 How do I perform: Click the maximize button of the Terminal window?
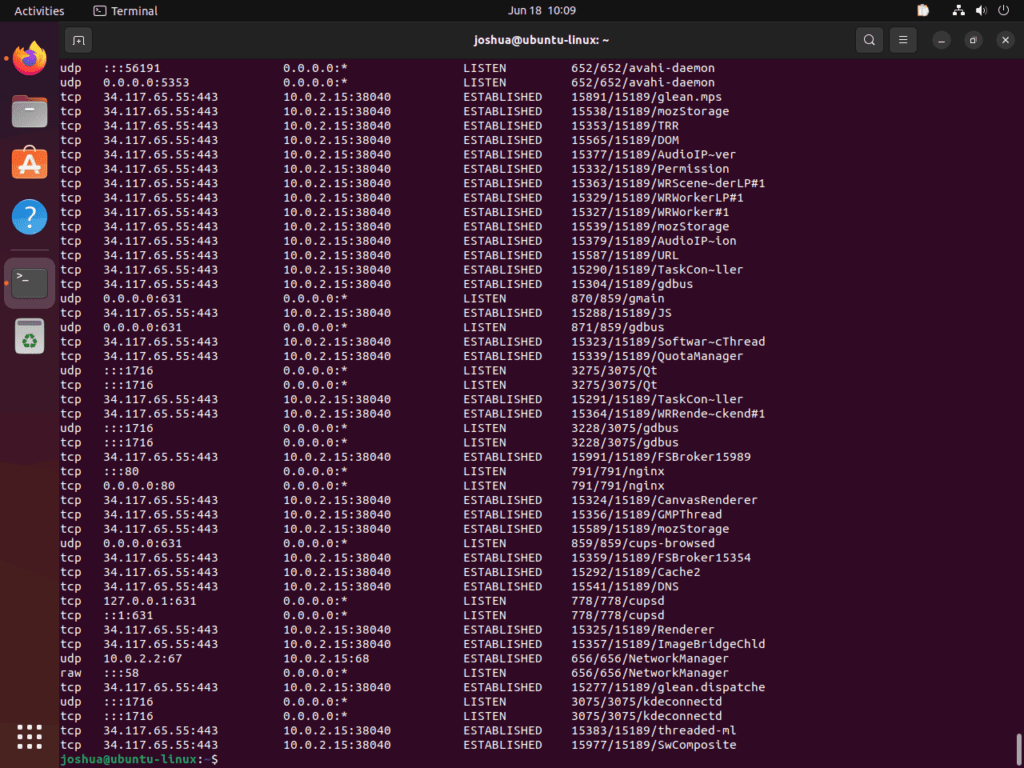pos(971,40)
